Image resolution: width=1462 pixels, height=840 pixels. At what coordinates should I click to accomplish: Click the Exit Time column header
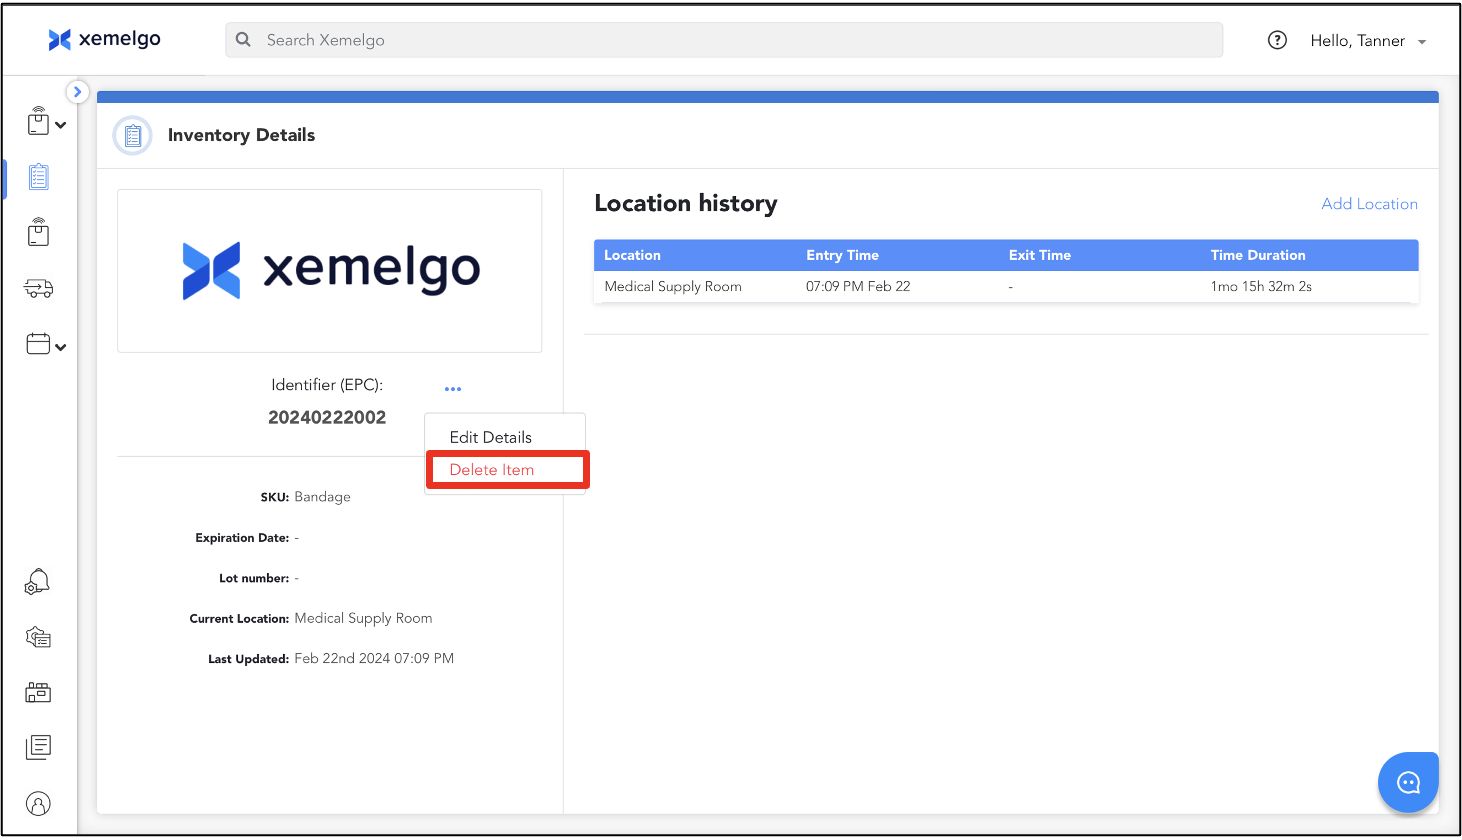click(1039, 255)
